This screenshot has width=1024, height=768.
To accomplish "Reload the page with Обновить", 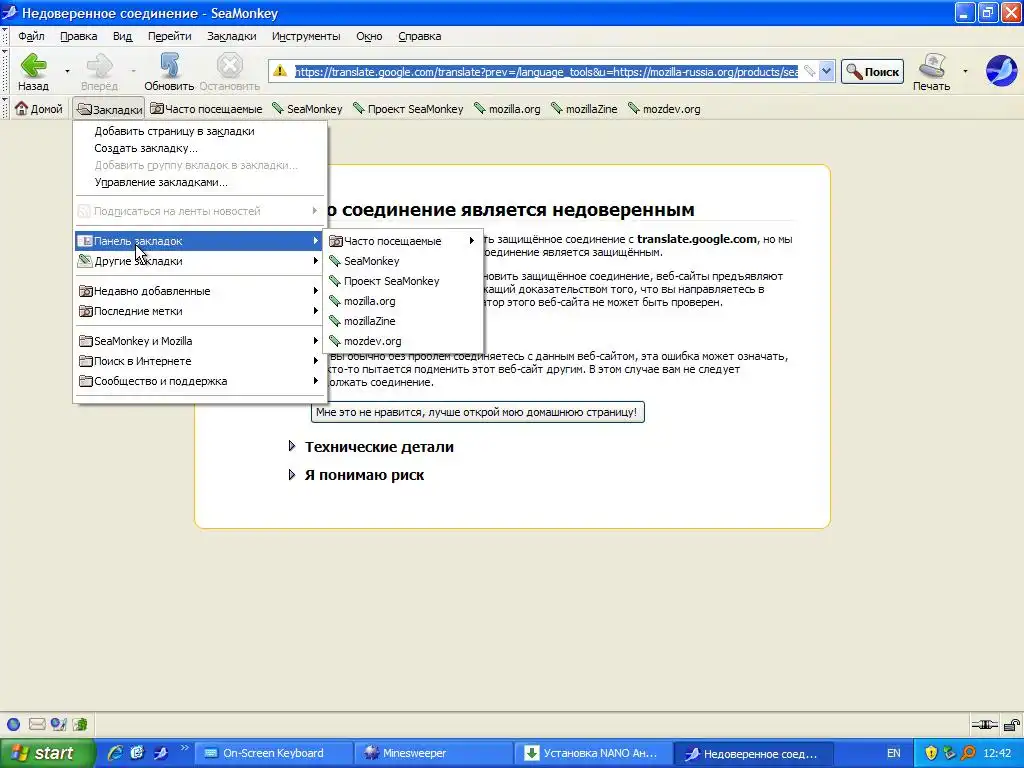I will (x=169, y=71).
